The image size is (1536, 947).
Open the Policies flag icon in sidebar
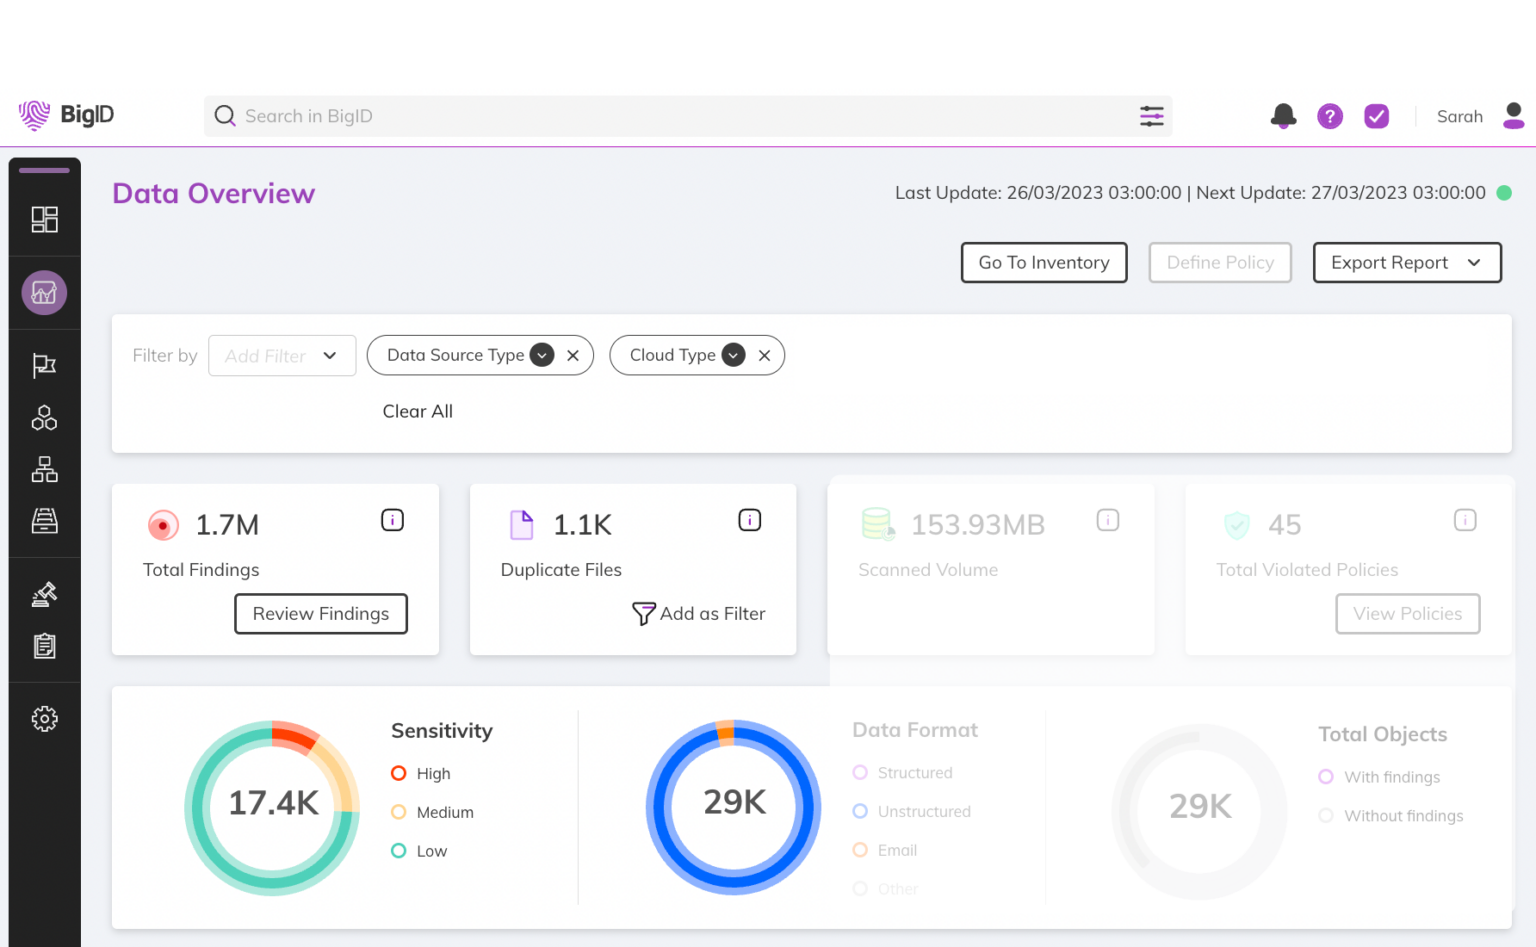(44, 365)
